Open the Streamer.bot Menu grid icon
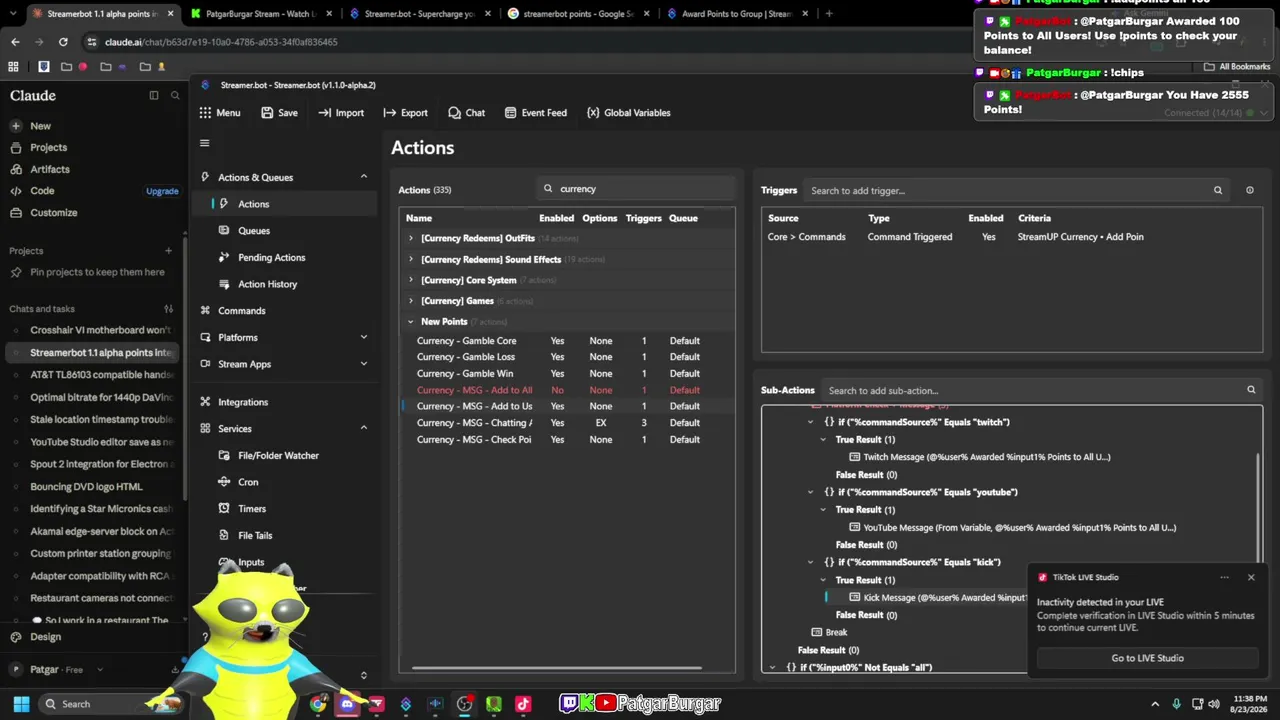 tap(205, 113)
